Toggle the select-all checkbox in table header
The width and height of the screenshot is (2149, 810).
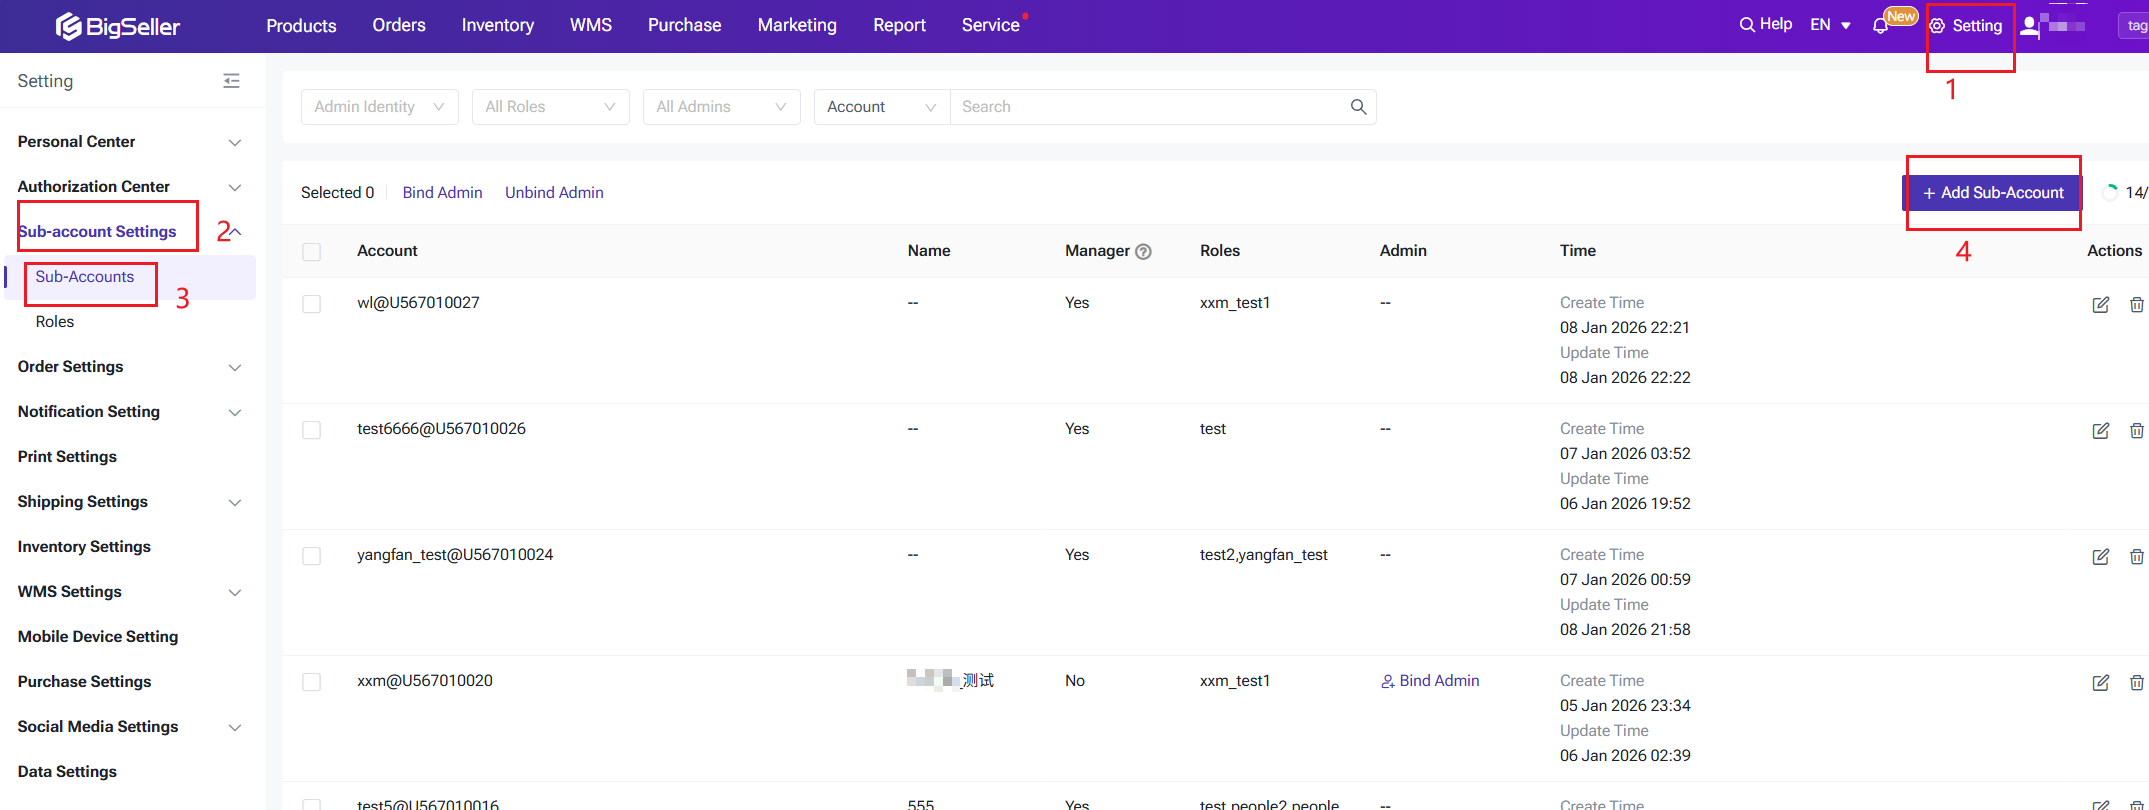click(x=312, y=252)
